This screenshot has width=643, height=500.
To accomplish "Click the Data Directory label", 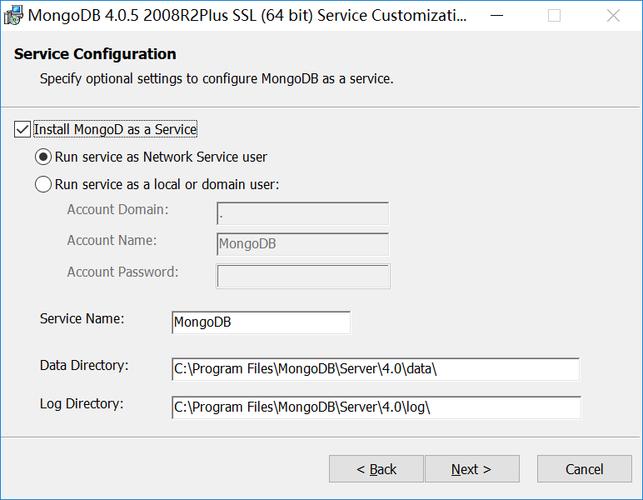I will coord(84,365).
